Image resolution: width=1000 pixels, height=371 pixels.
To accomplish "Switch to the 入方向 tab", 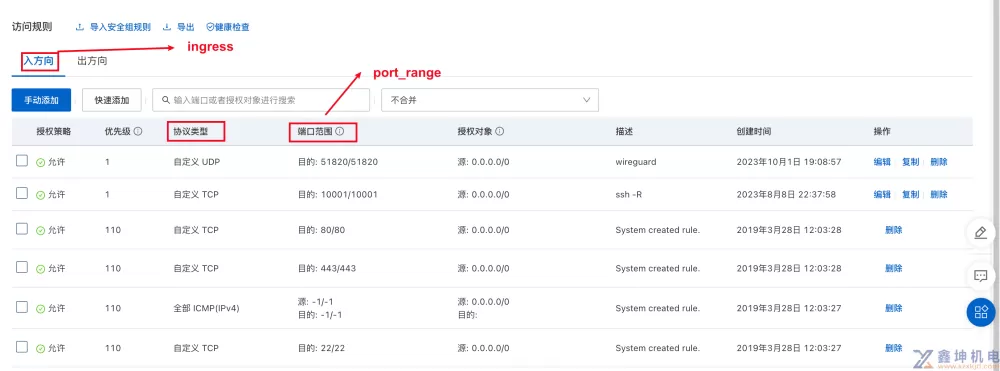I will point(38,62).
